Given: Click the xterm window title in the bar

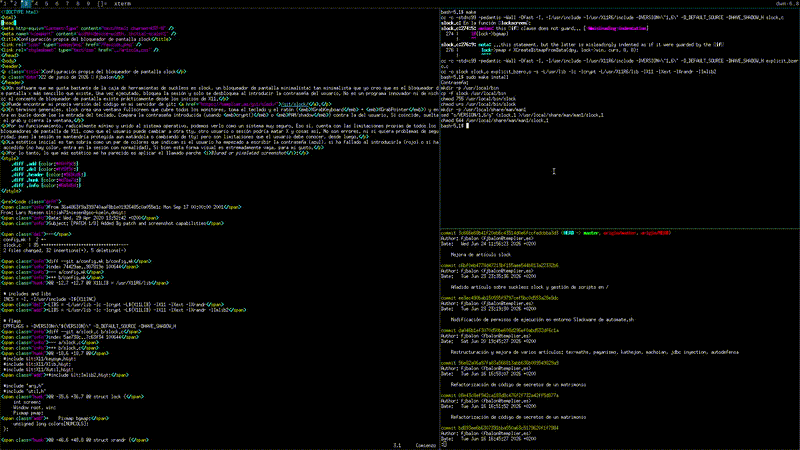Looking at the screenshot, I should point(122,3).
